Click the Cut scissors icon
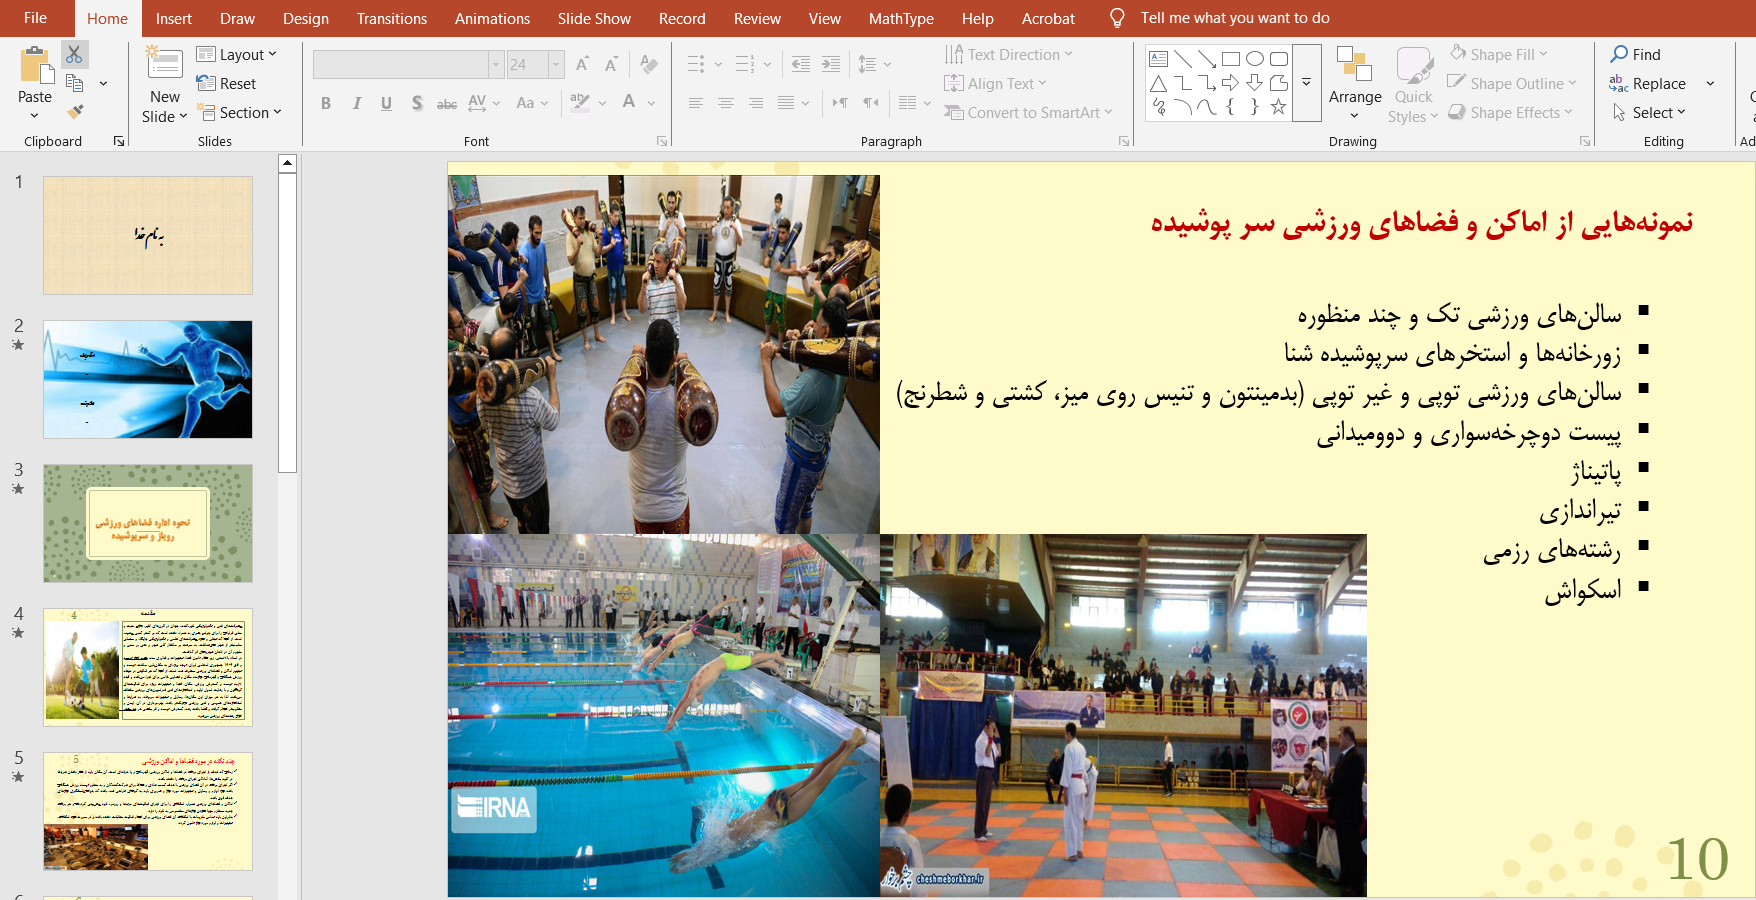This screenshot has width=1756, height=900. [75, 55]
